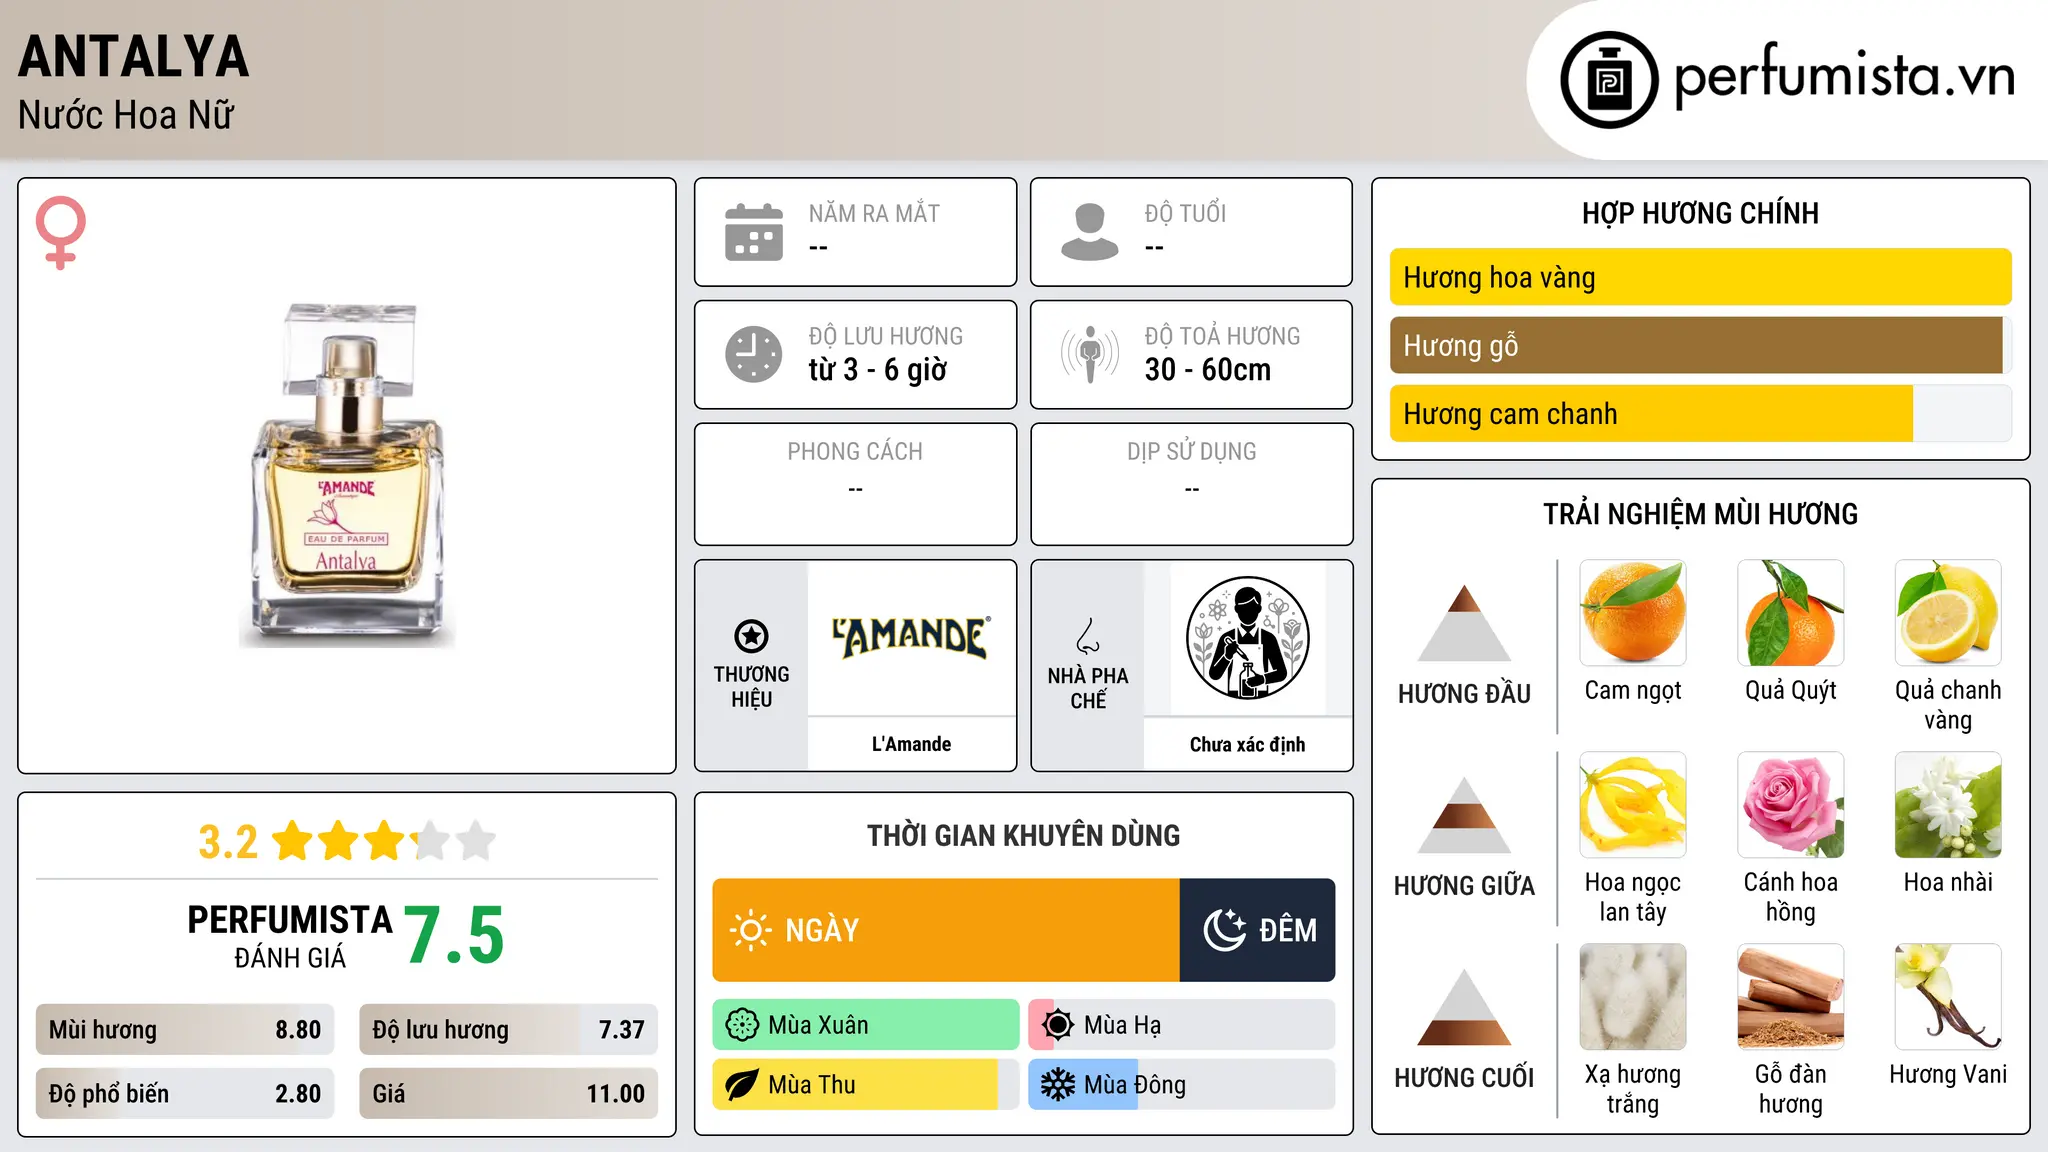This screenshot has height=1152, width=2048.
Task: Click the sun icon in the Ngày bar
Action: tap(751, 930)
